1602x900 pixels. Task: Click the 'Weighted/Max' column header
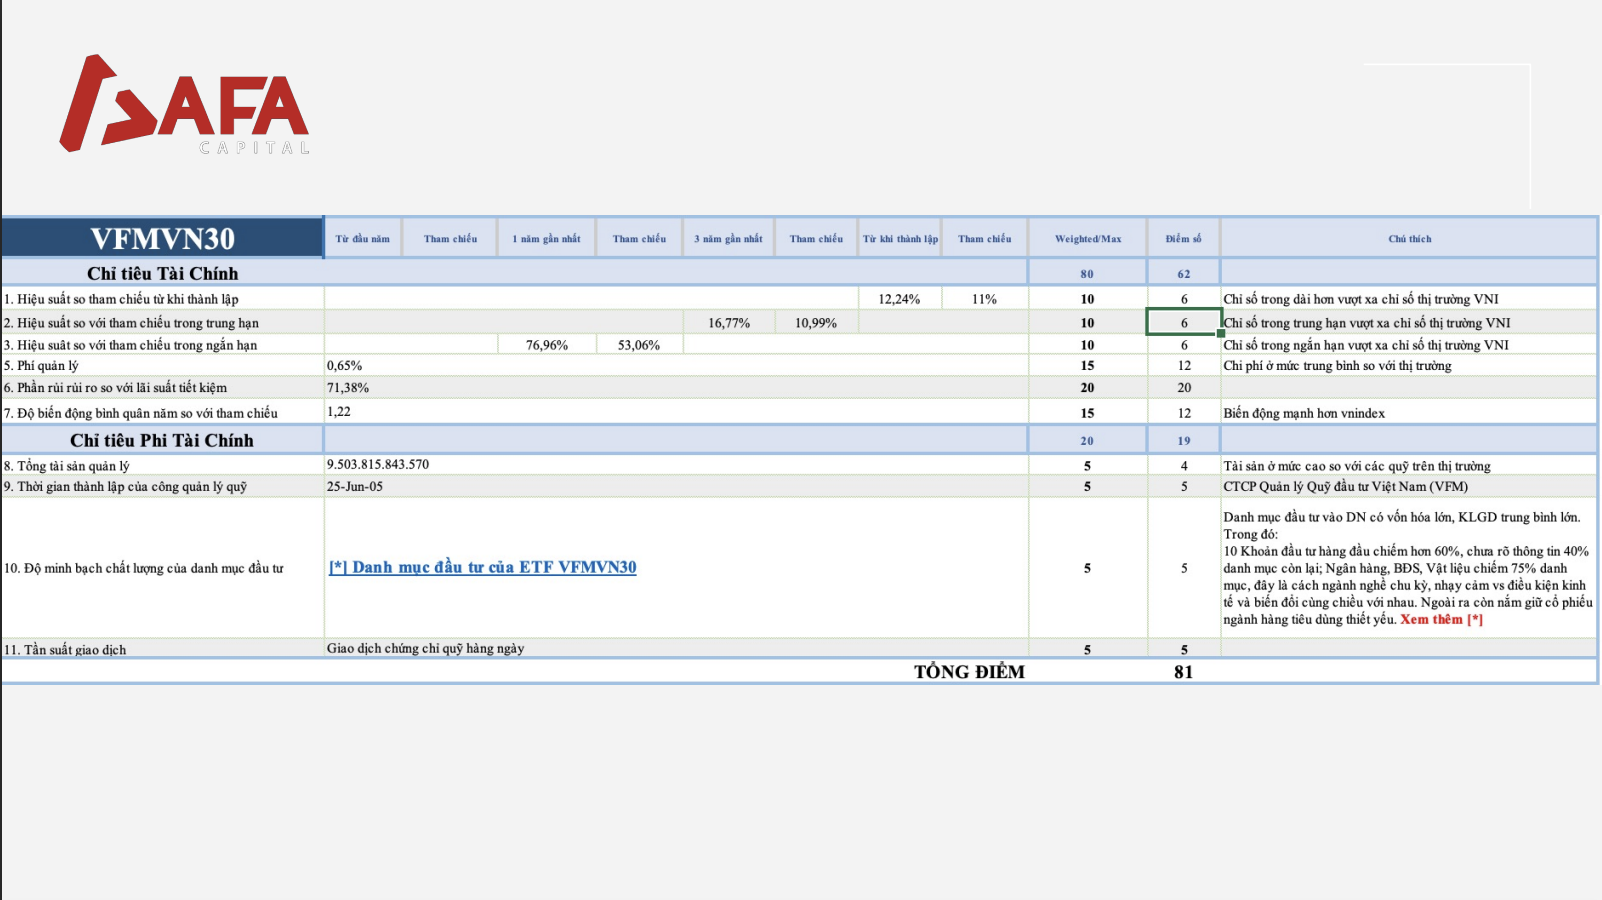[x=1088, y=239]
